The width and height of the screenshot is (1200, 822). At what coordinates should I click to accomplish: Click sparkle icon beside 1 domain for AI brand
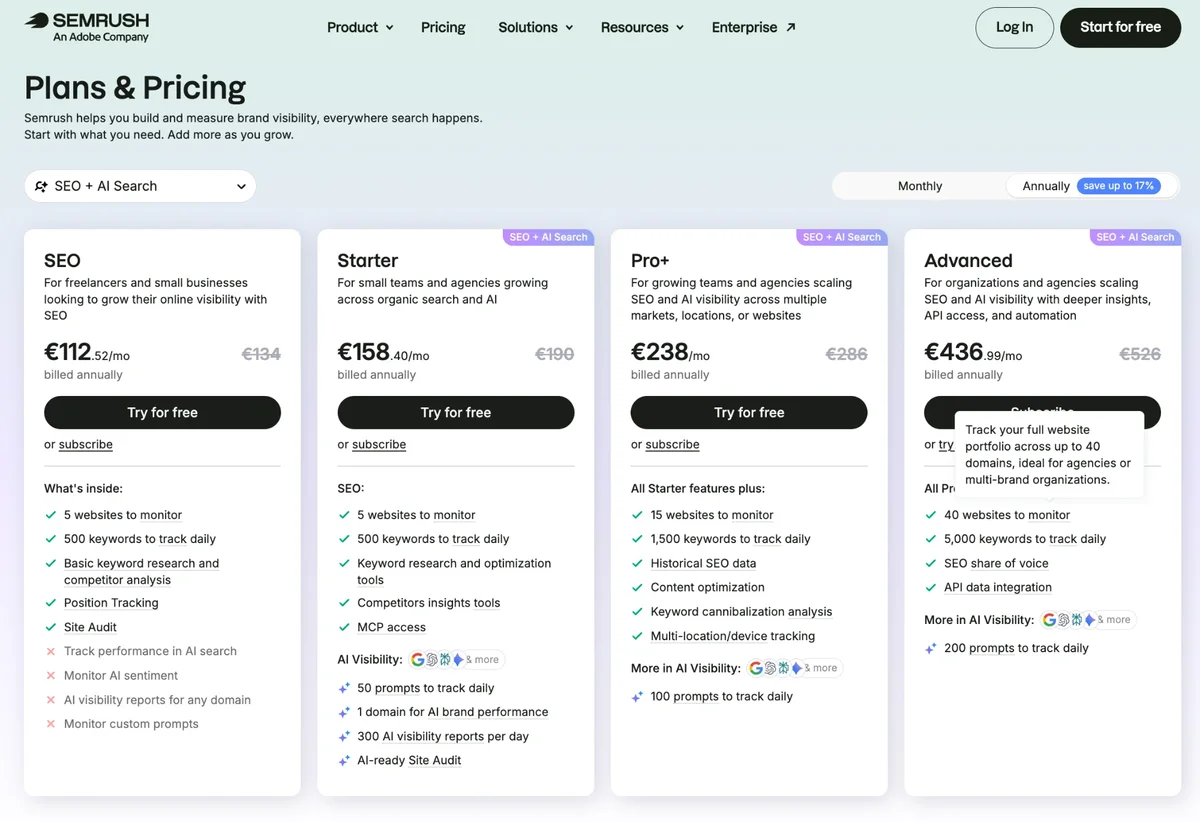tap(343, 712)
